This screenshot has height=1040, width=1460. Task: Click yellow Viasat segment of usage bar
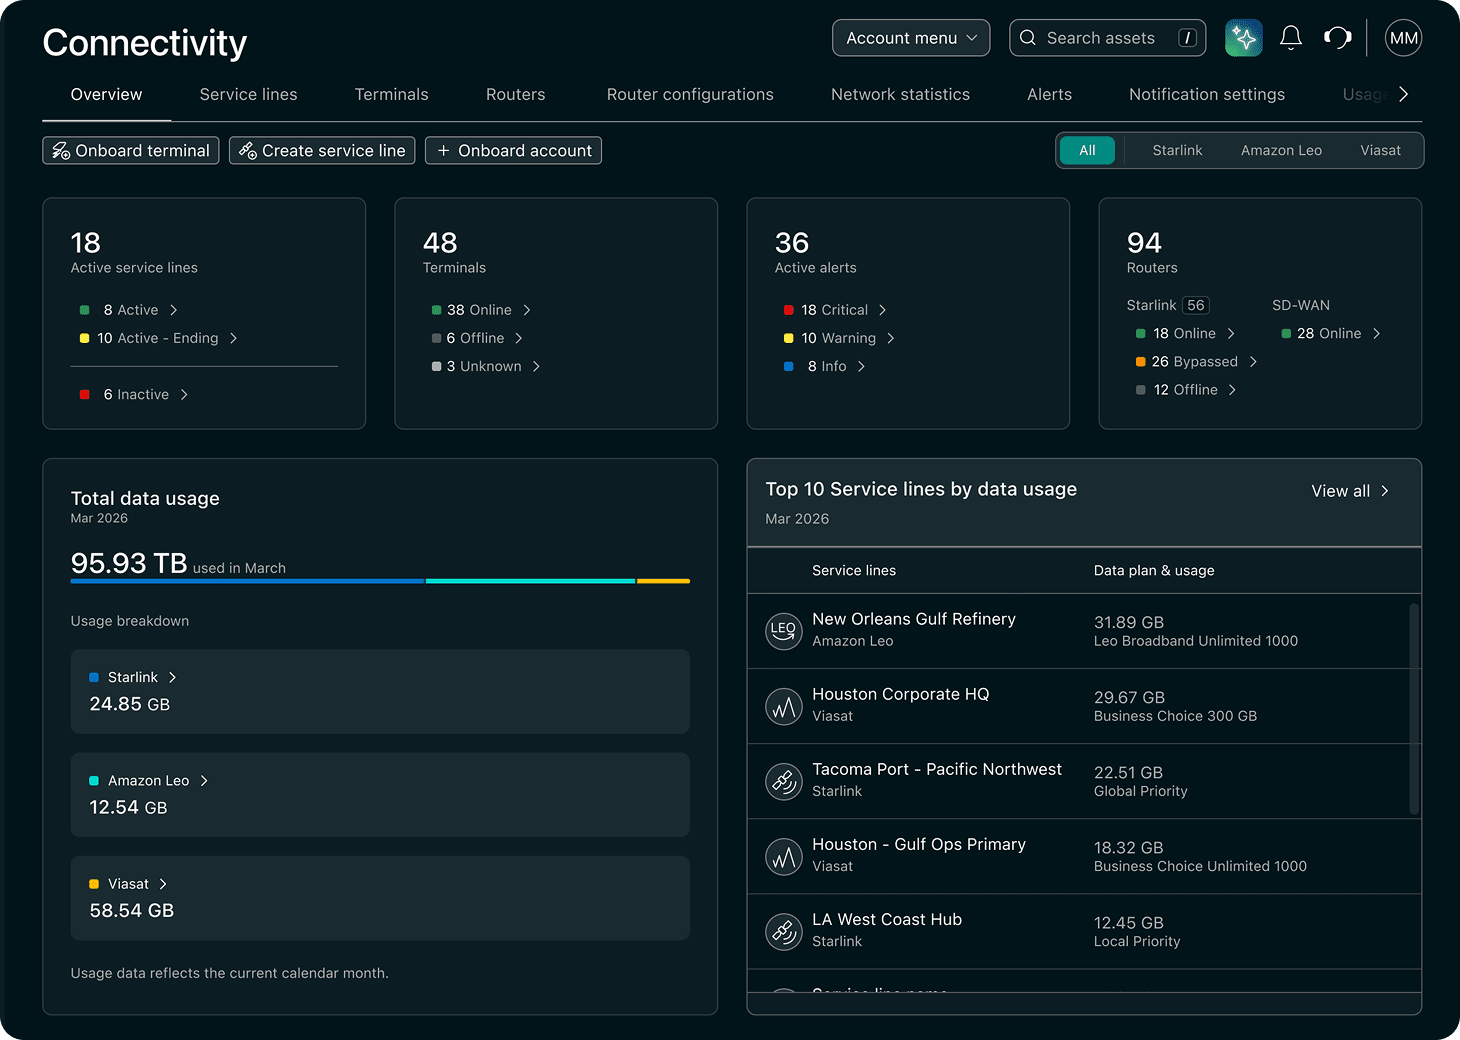[x=663, y=581]
